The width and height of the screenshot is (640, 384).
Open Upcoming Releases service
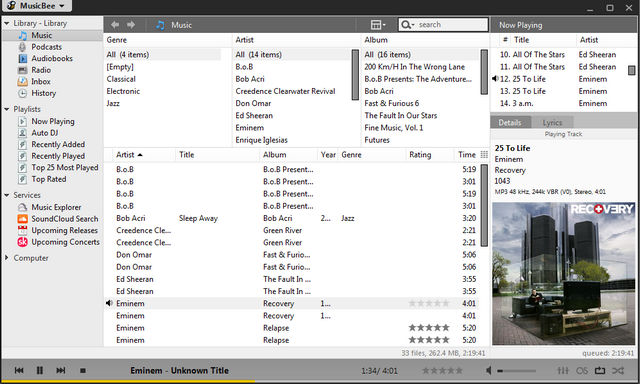(64, 231)
